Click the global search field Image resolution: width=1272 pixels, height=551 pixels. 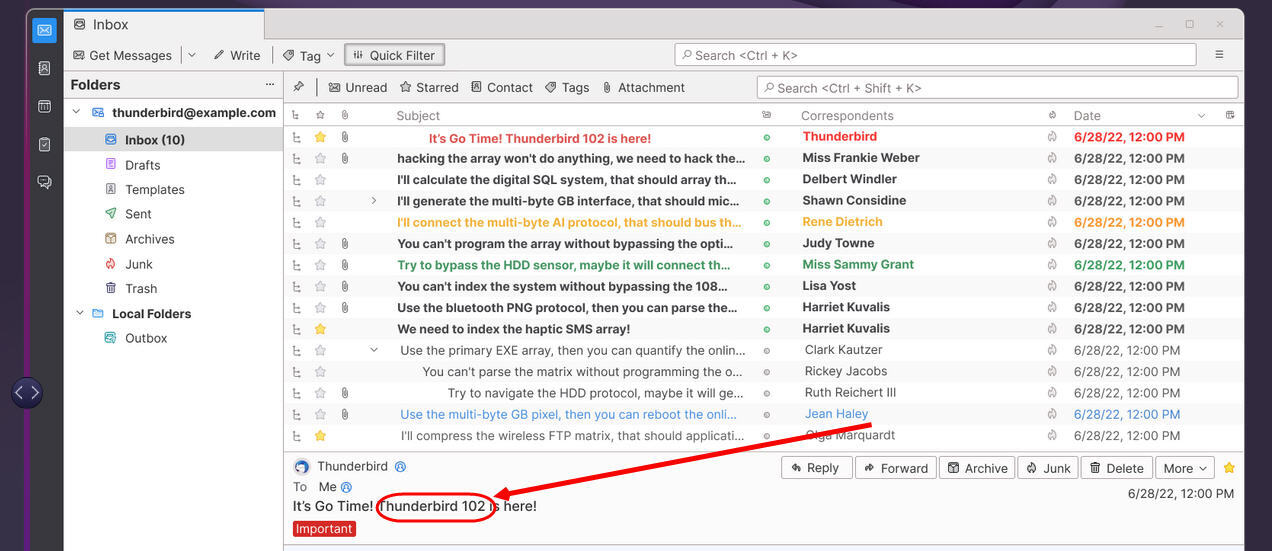[x=935, y=55]
